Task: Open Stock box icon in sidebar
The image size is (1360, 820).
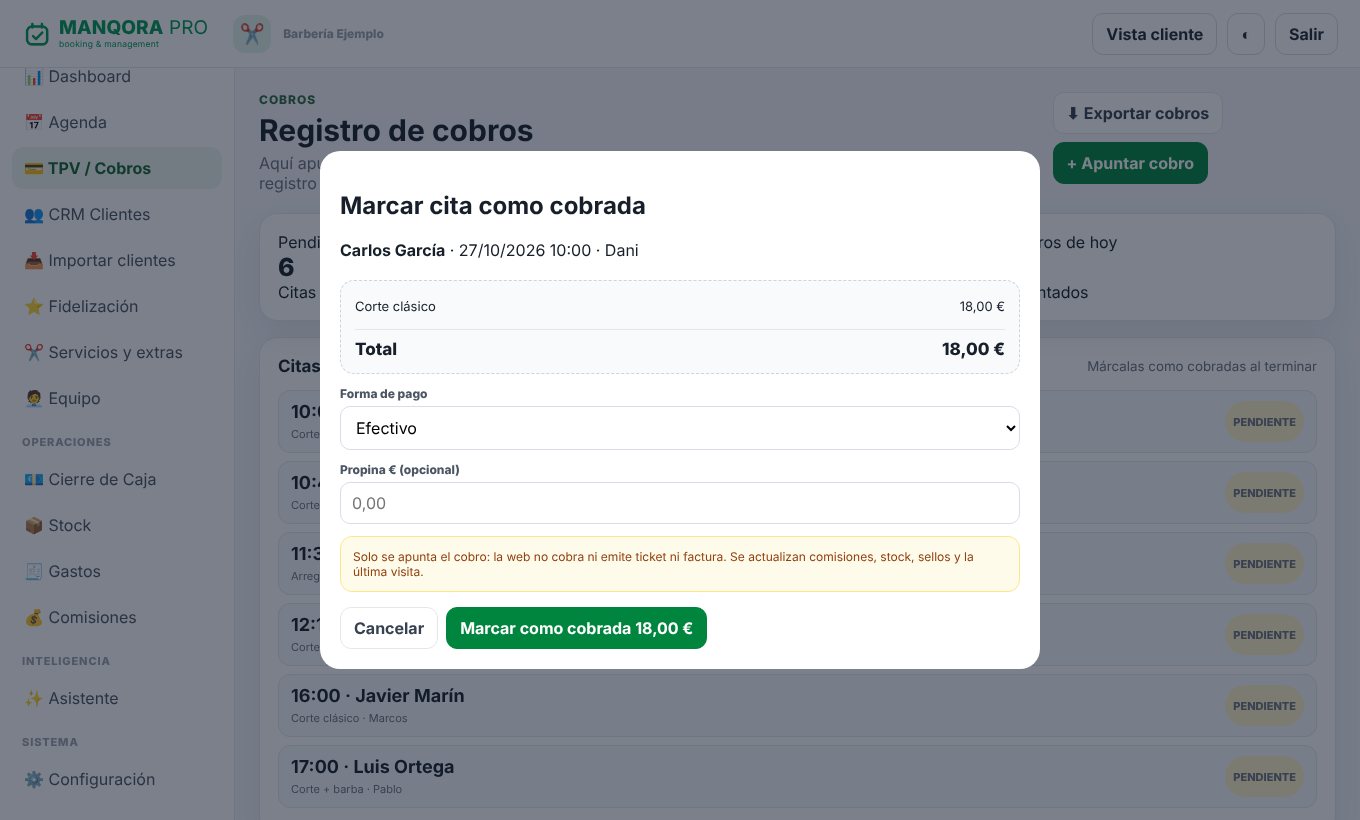Action: 33,526
